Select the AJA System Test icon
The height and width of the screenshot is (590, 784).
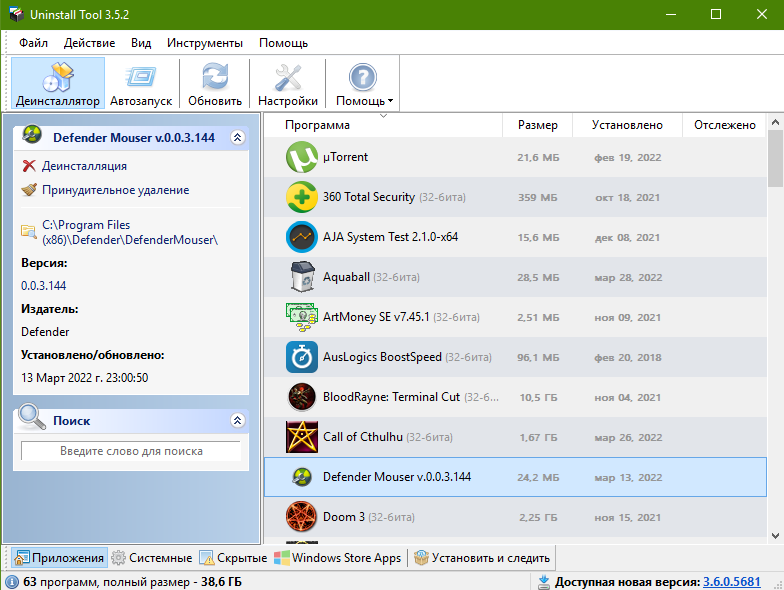tap(302, 237)
